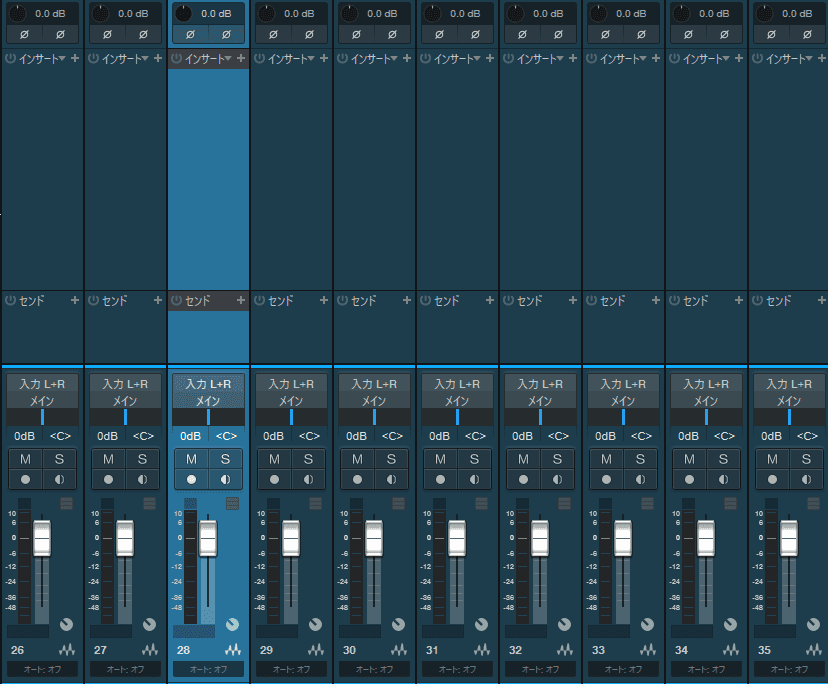
Task: Click insert power icon on channel 30
Action: pyautogui.click(x=342, y=58)
